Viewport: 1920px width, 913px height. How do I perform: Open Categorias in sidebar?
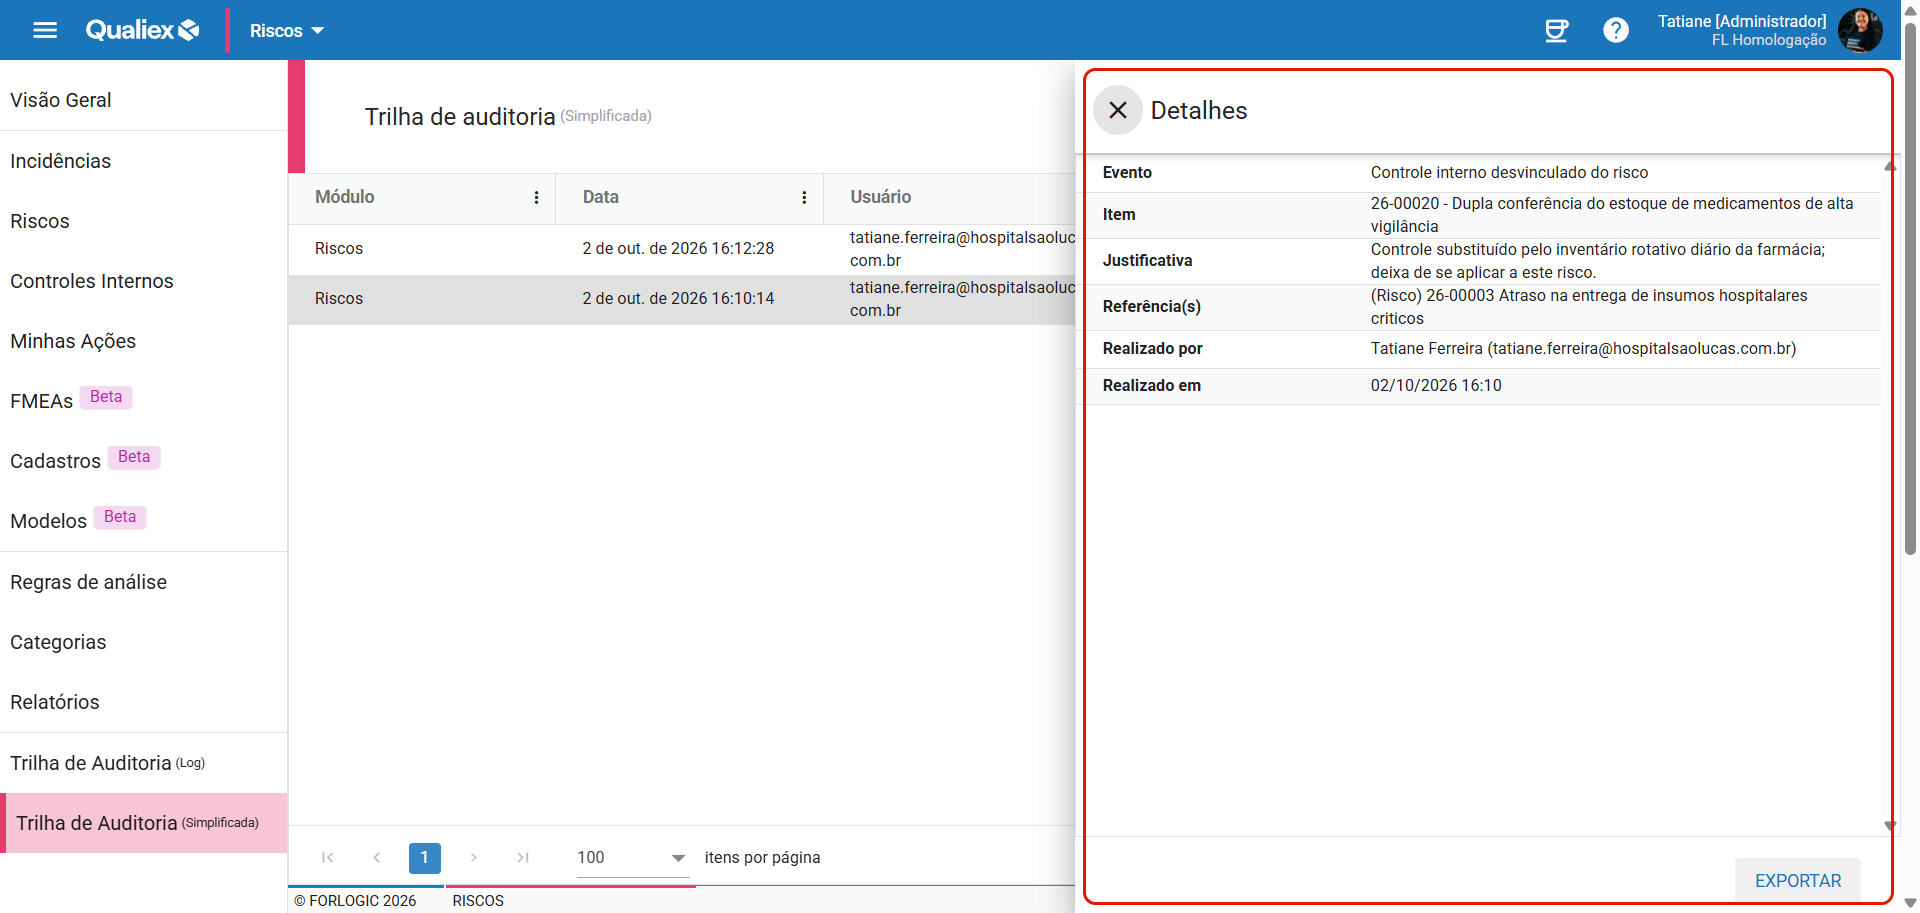pos(58,642)
